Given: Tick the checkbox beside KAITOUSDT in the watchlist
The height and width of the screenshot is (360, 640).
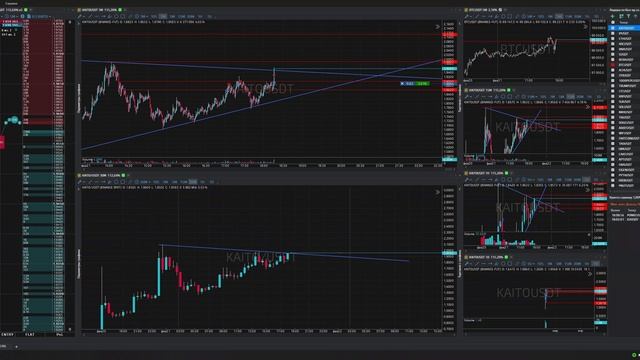Looking at the screenshot, I should [x=613, y=28].
